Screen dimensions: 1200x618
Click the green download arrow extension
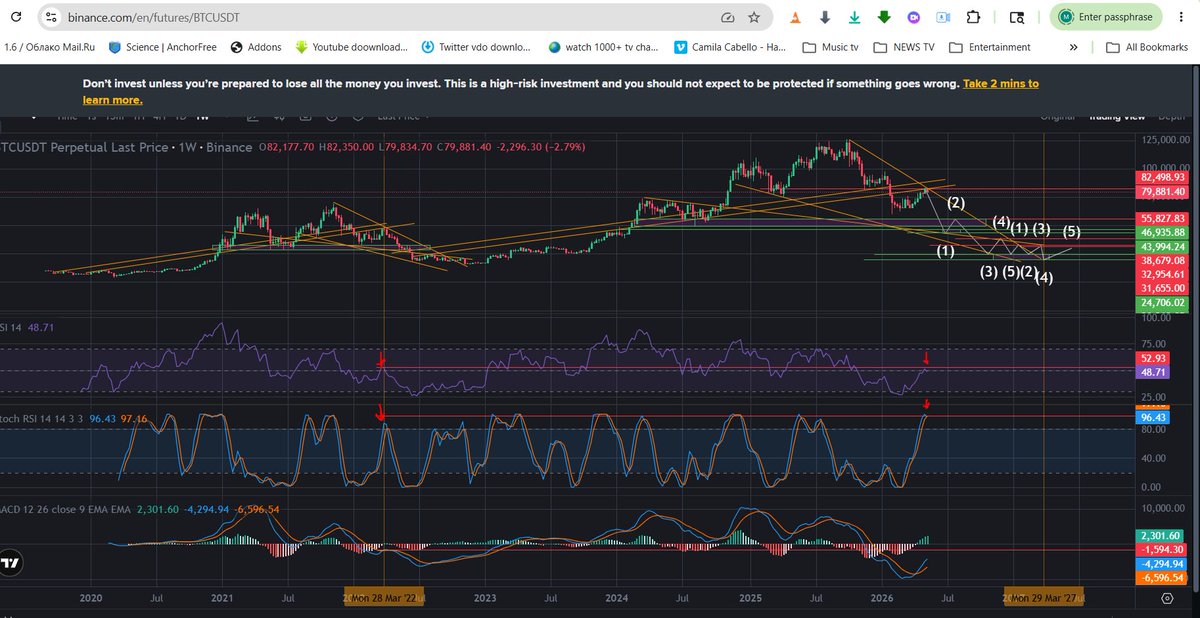point(885,18)
